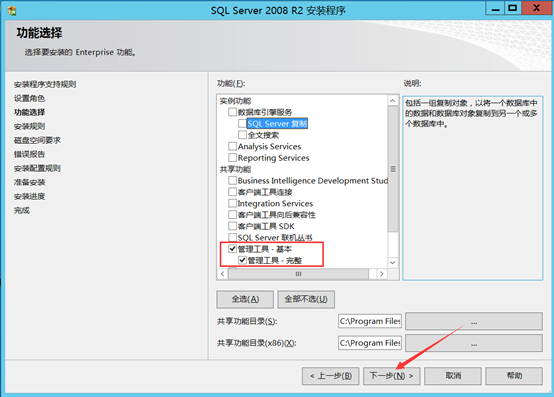
Task: Select 安装程序支持规则 step in sidebar
Action: pos(45,84)
